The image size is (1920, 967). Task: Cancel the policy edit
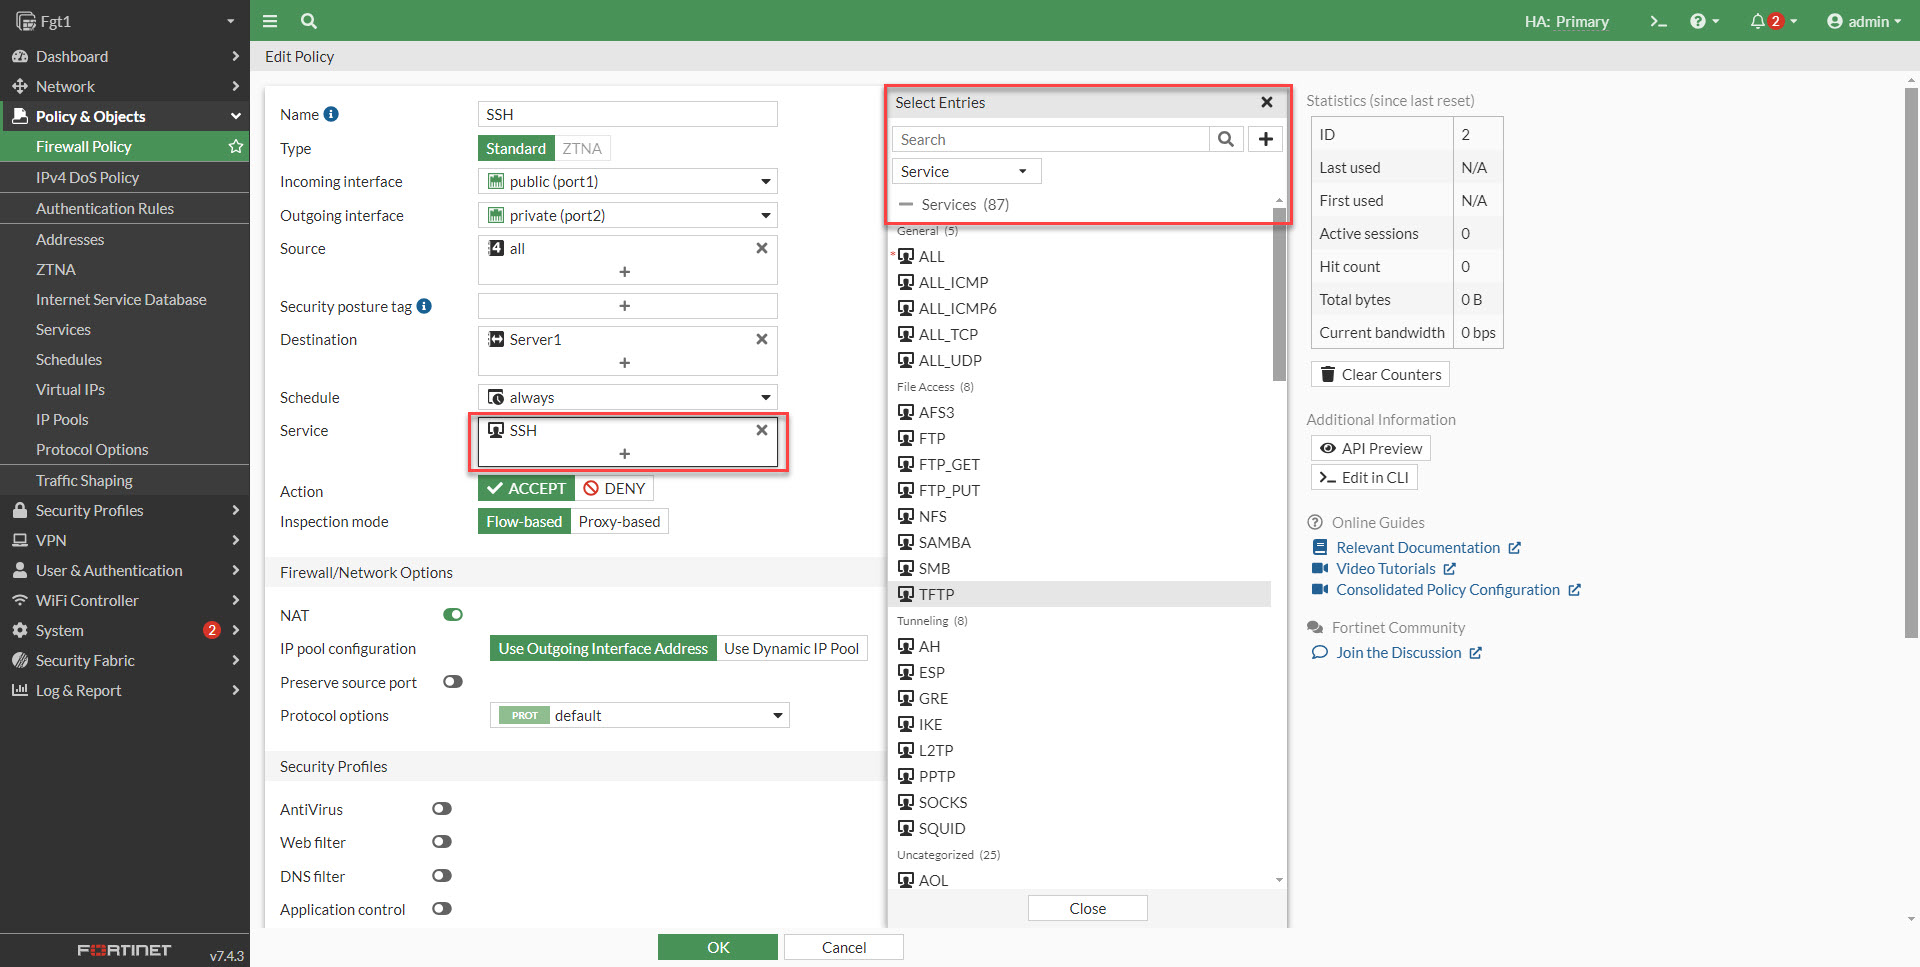844,947
